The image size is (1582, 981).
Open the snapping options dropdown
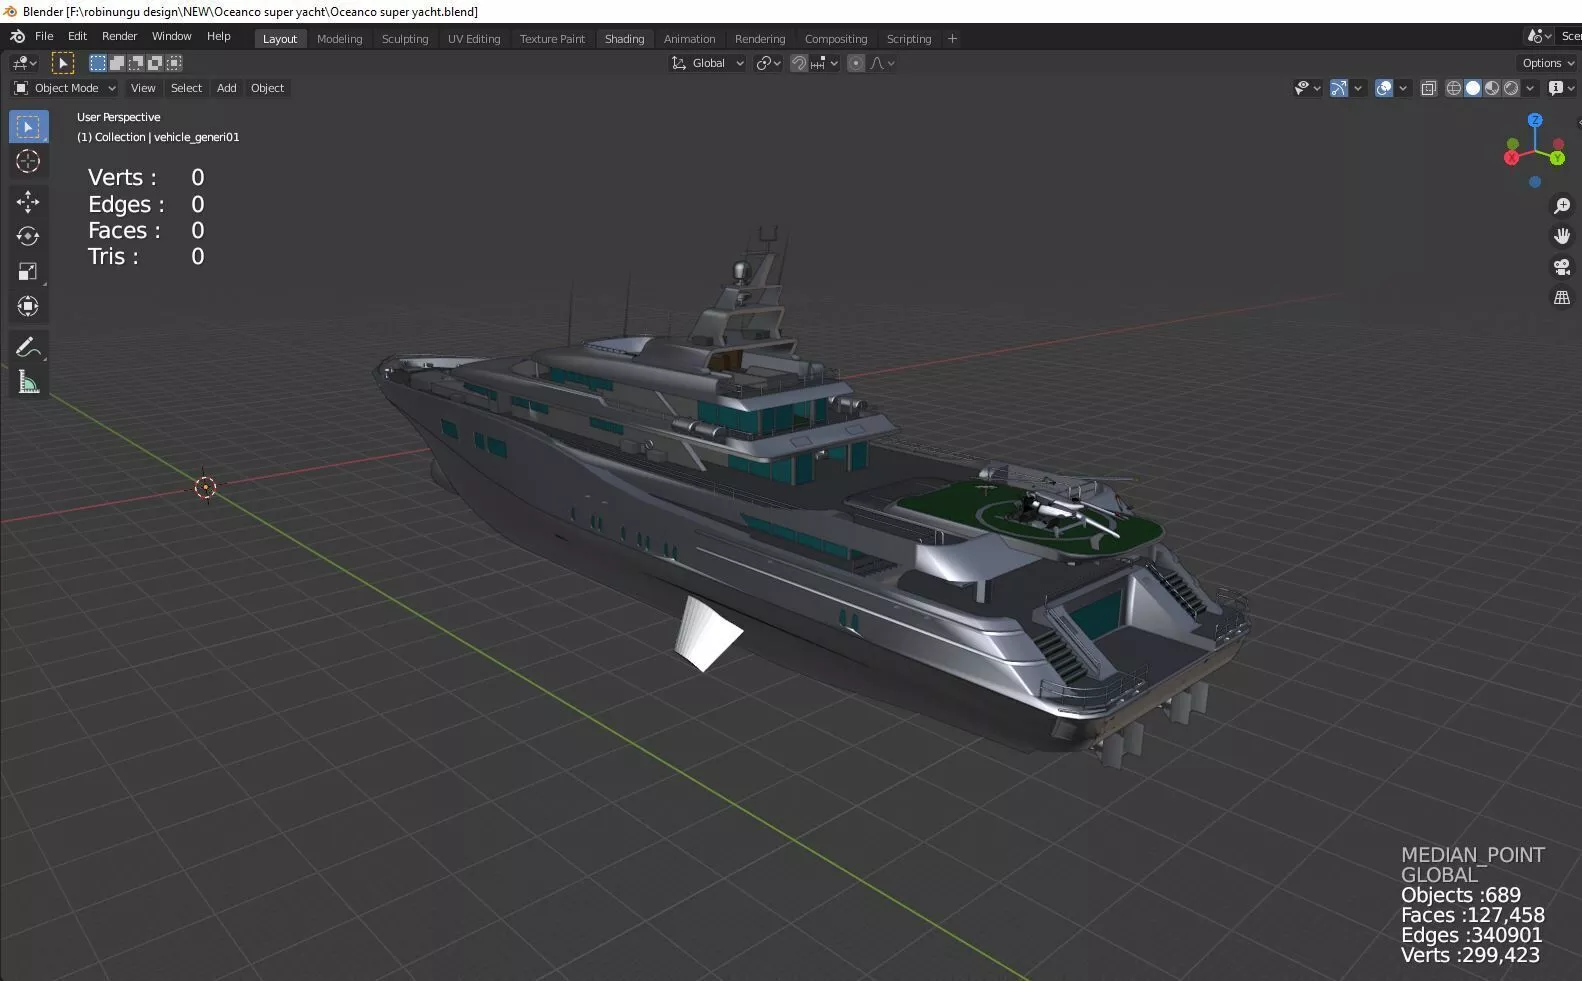[x=825, y=63]
